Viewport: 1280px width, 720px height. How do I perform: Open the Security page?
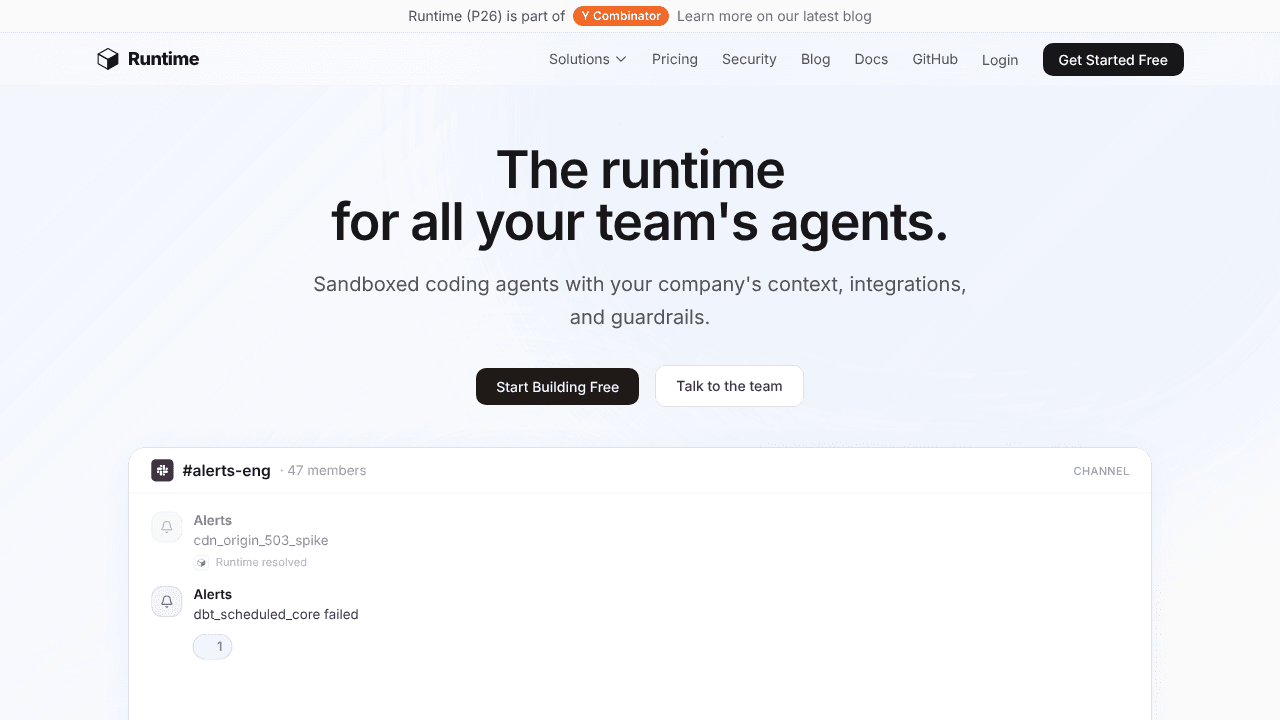point(749,59)
